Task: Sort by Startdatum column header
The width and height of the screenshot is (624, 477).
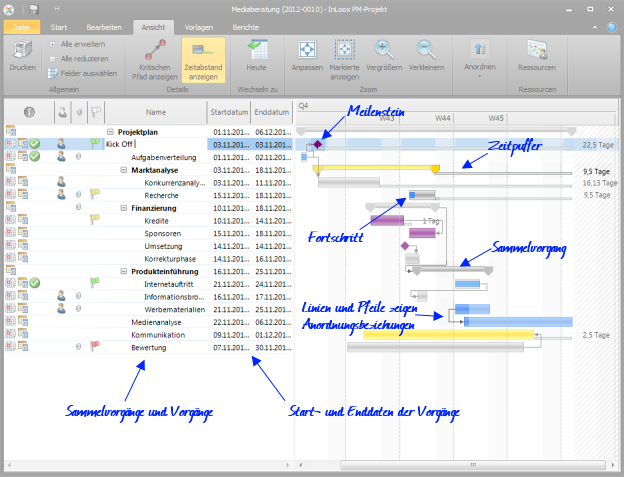Action: click(229, 112)
